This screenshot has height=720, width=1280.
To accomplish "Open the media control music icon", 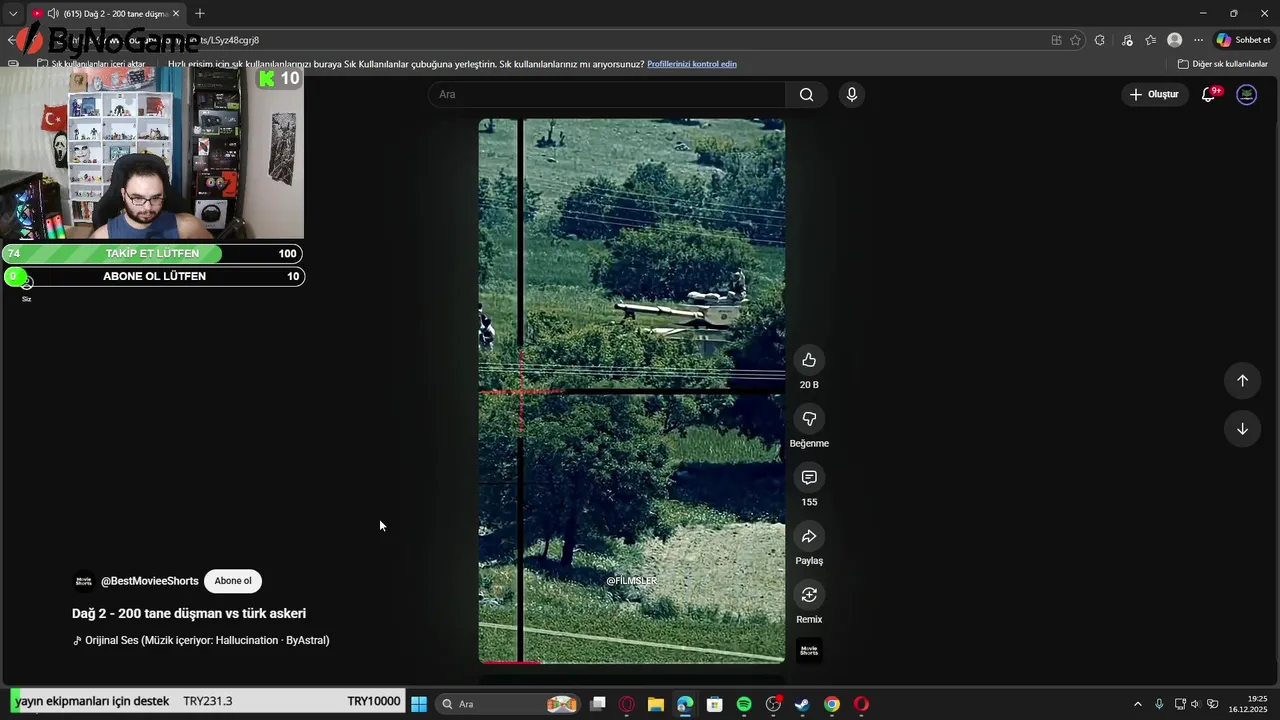I will tap(1127, 40).
